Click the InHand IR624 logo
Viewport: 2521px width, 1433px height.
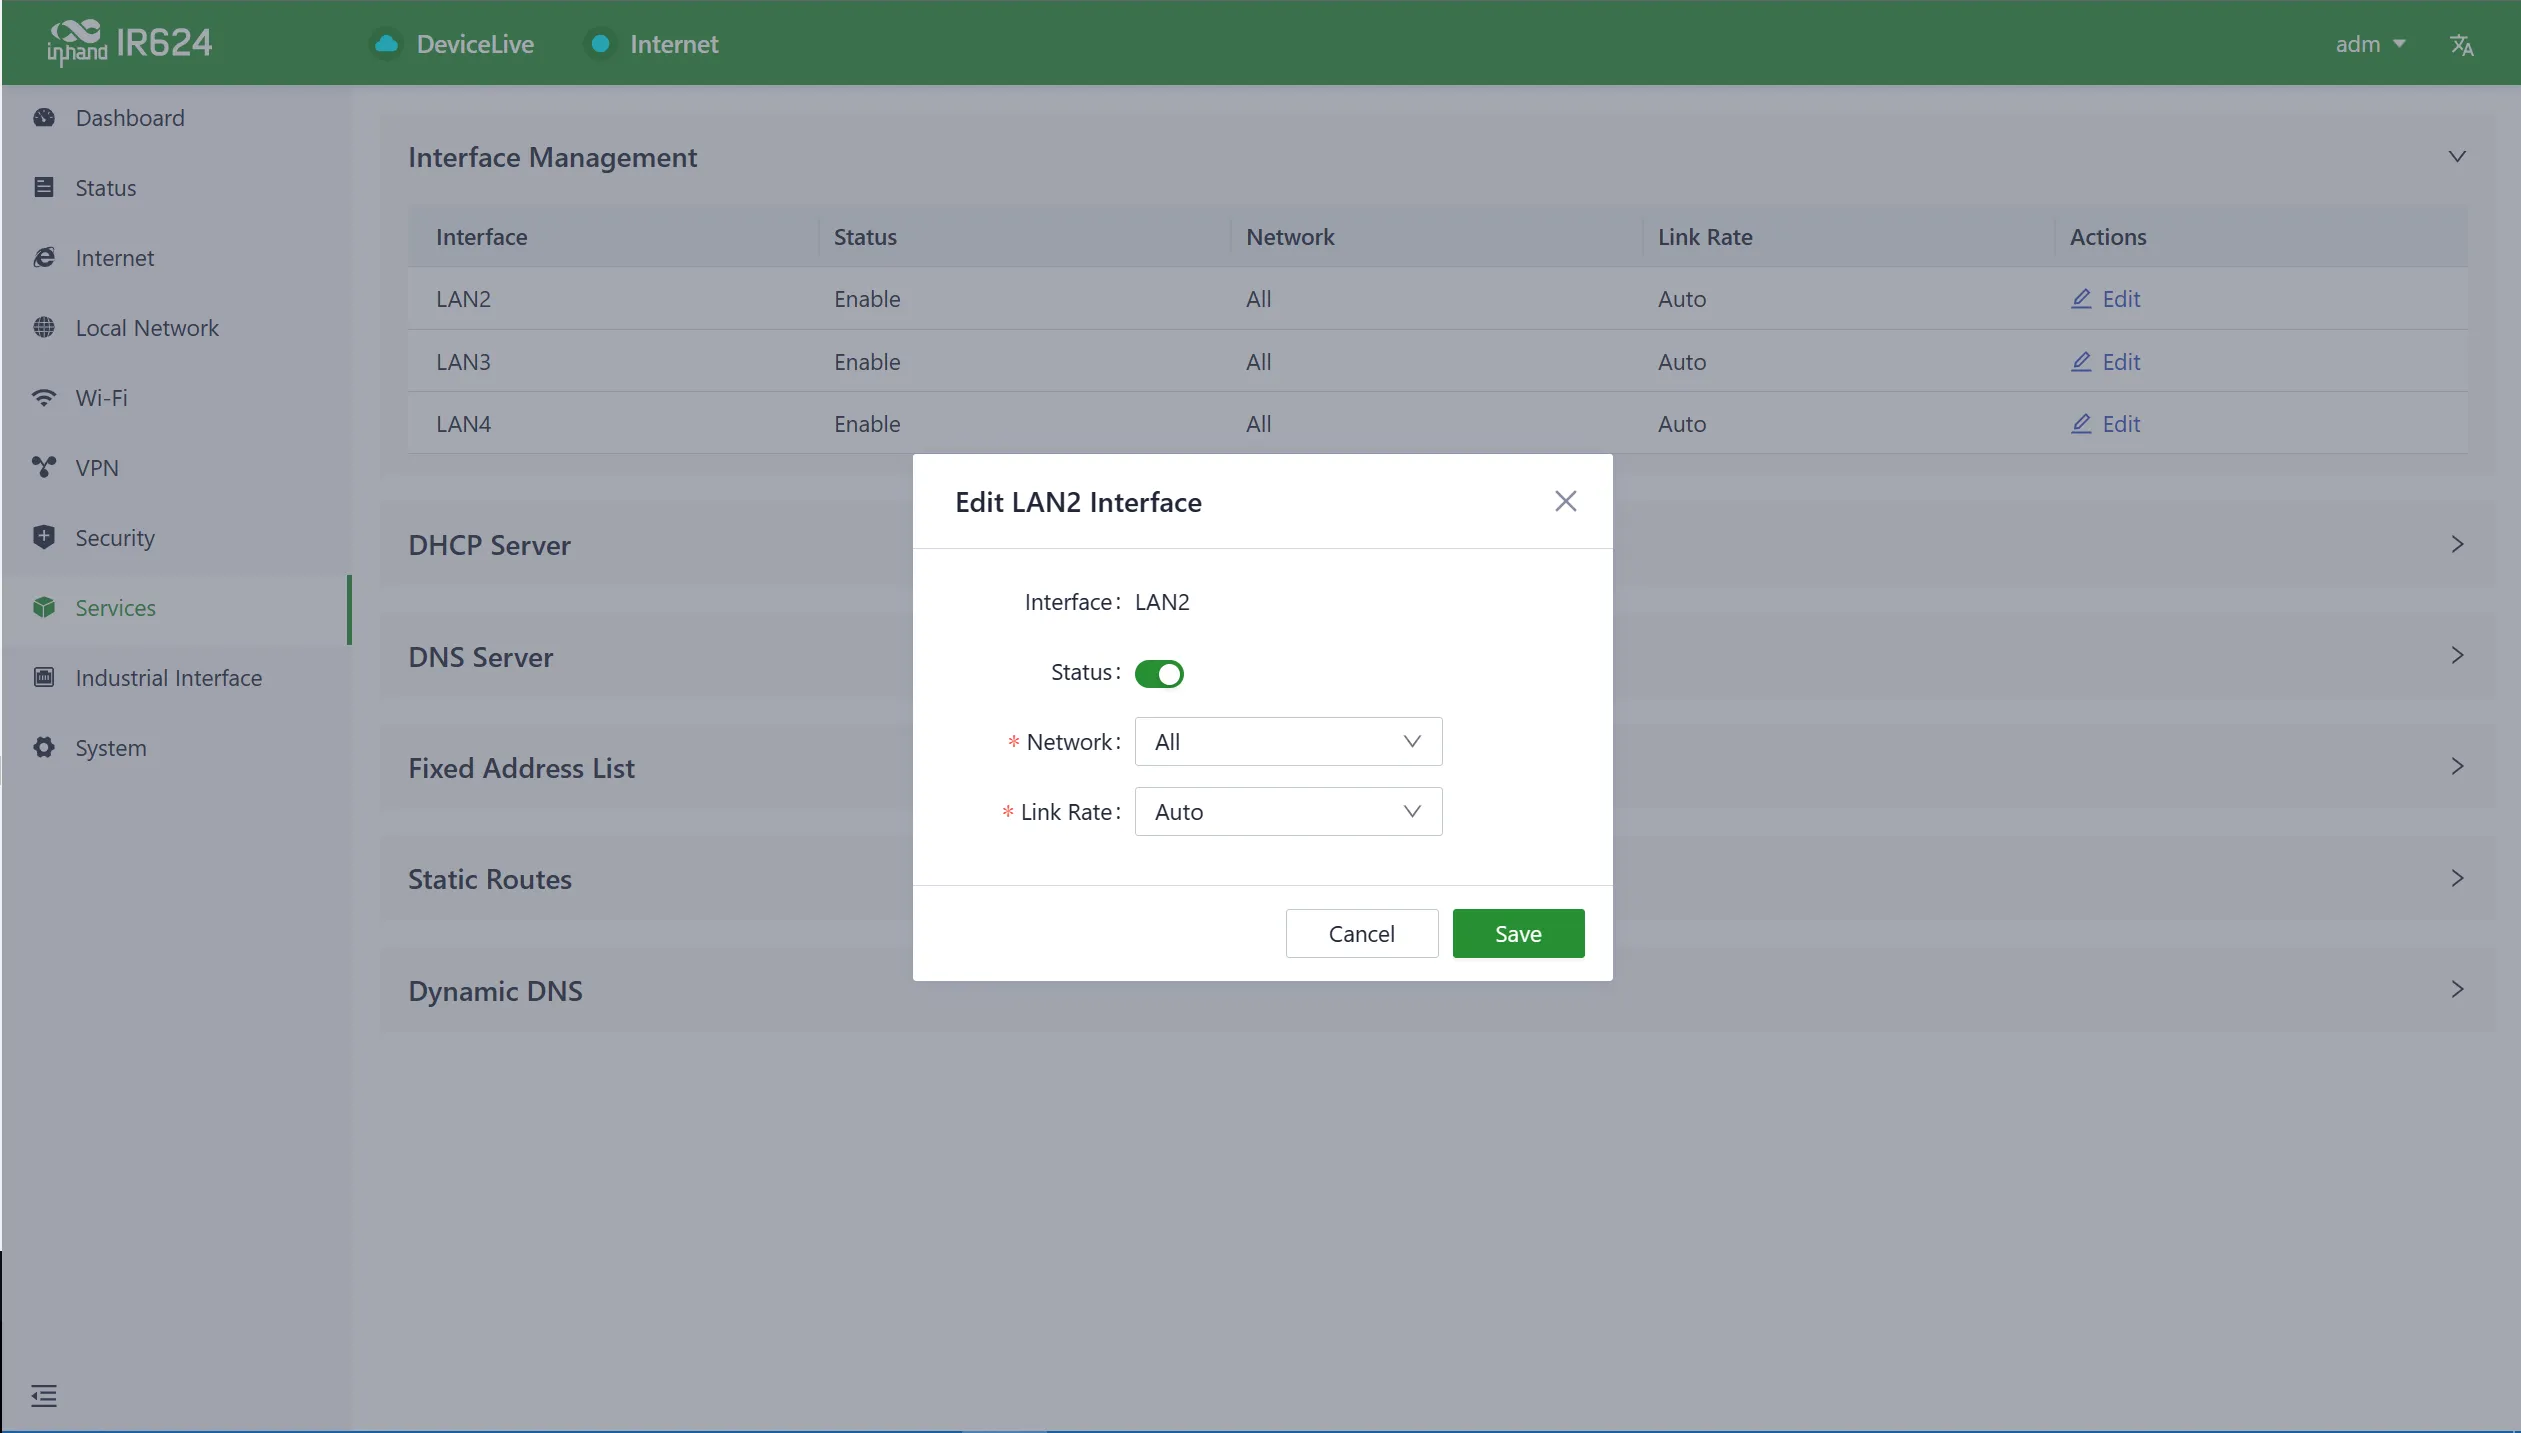point(130,43)
